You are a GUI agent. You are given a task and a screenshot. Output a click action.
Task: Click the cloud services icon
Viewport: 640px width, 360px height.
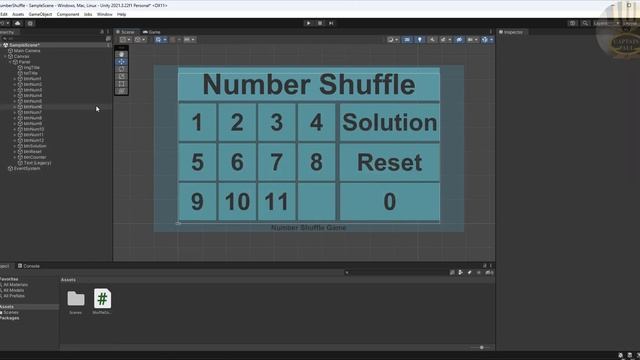(x=18, y=23)
